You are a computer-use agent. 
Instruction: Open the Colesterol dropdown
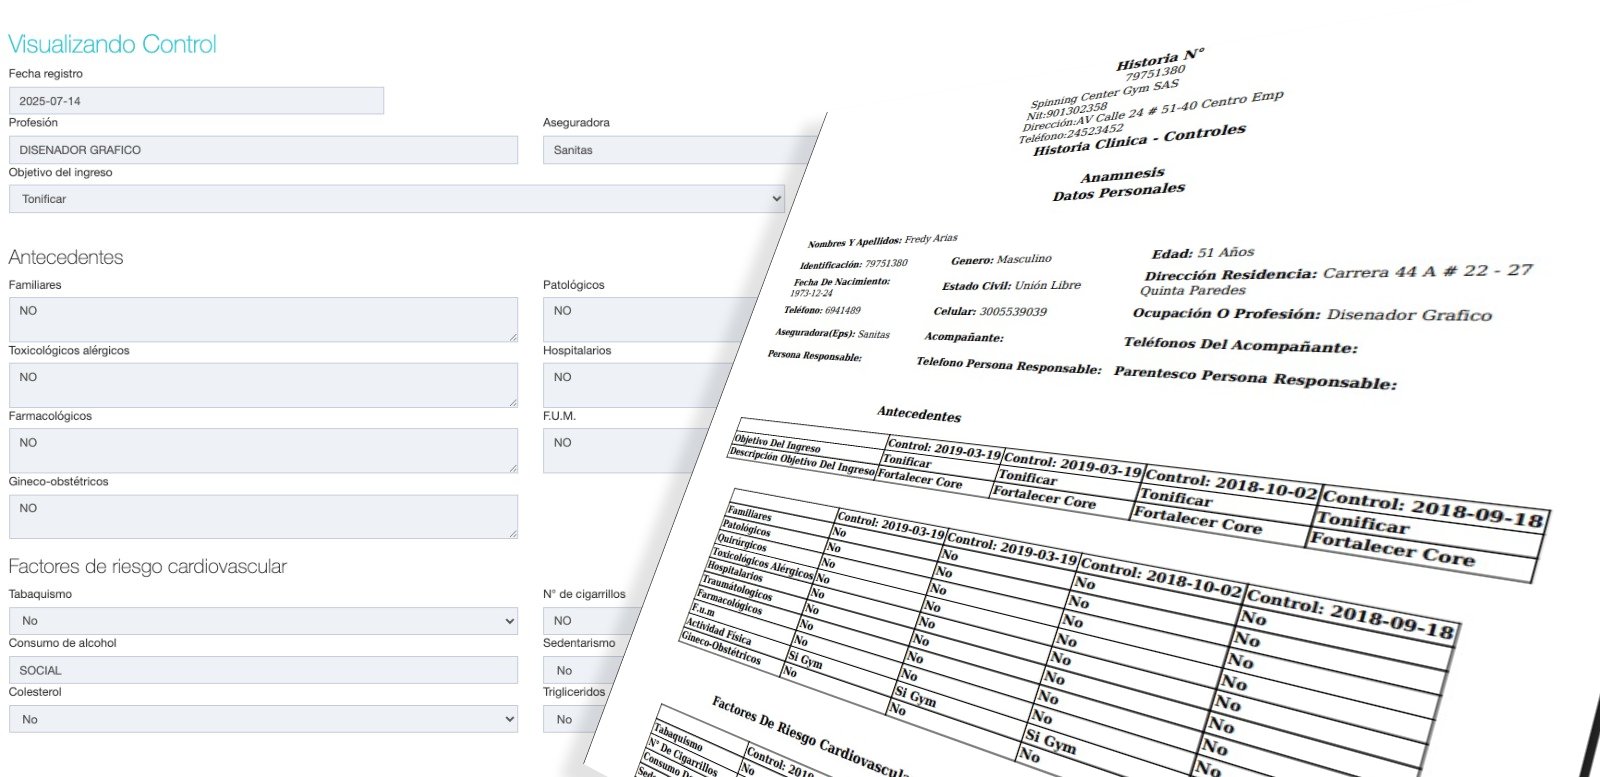(x=263, y=720)
